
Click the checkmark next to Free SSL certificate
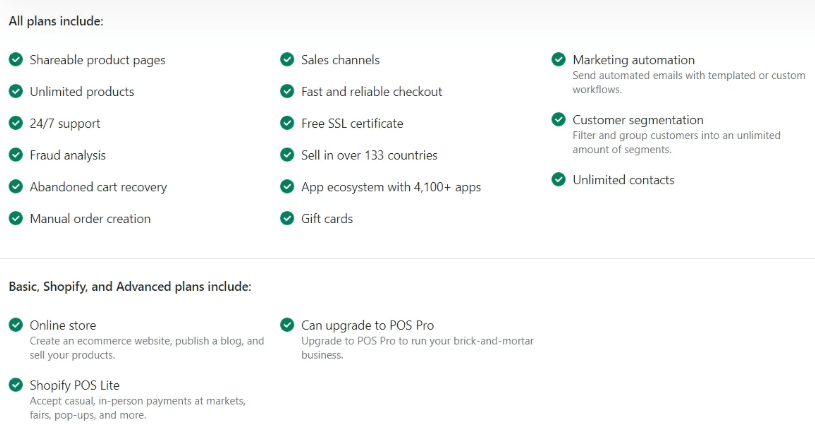pos(287,123)
